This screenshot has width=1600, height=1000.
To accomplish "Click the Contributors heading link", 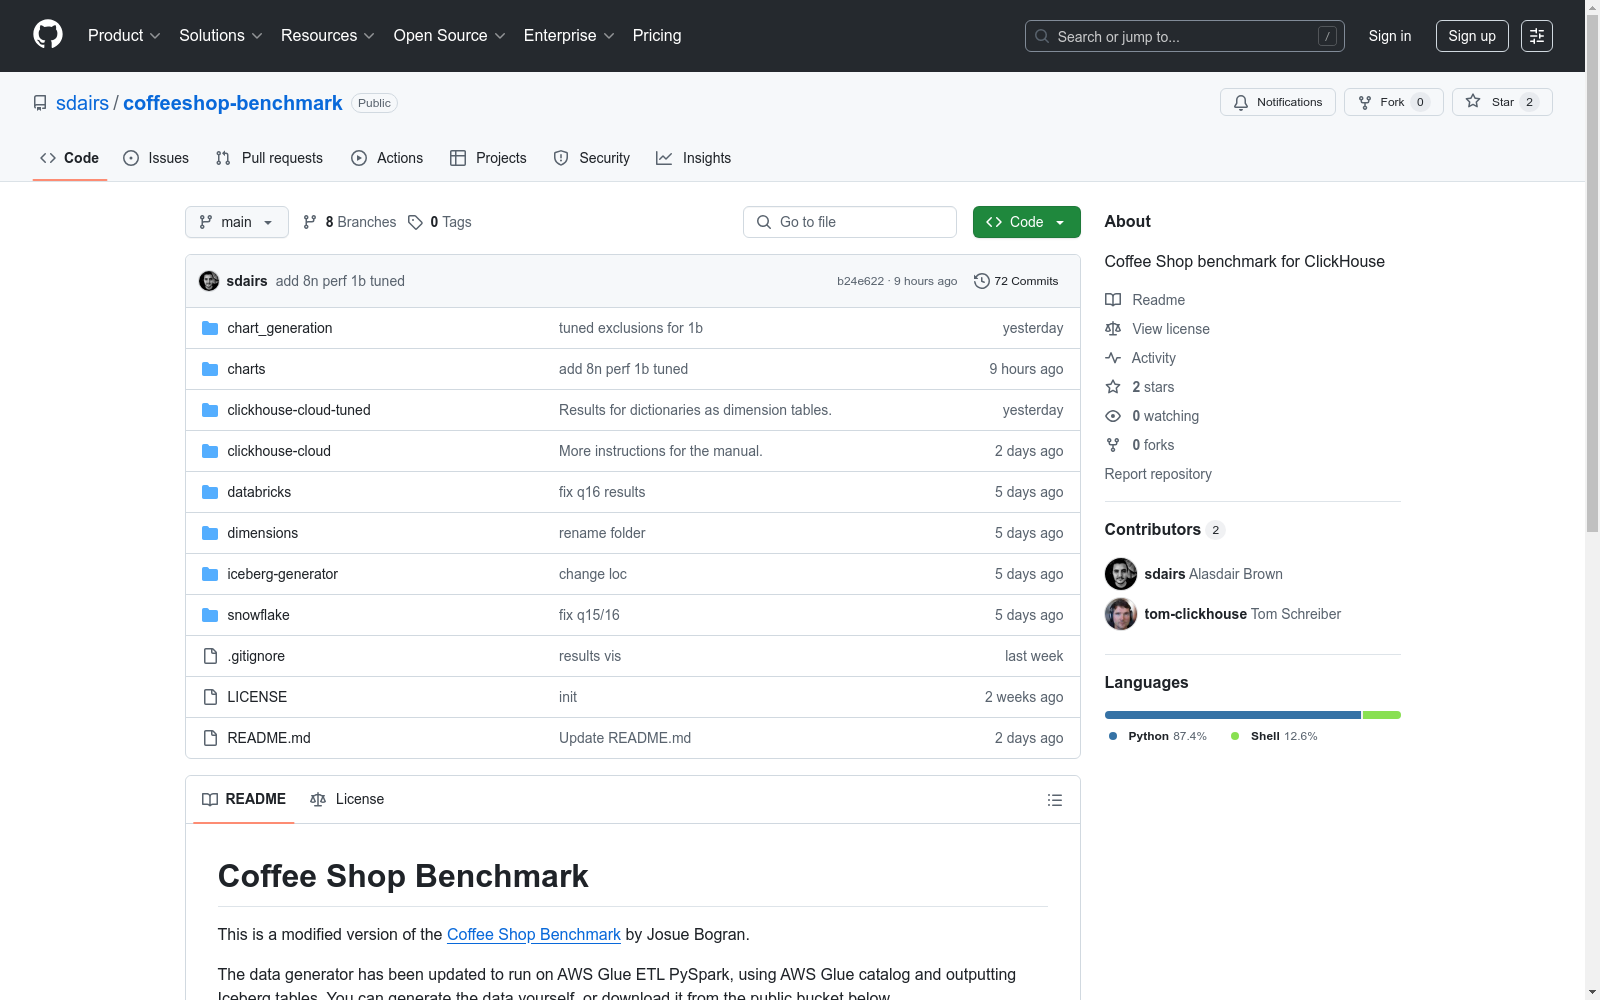I will pyautogui.click(x=1164, y=529).
